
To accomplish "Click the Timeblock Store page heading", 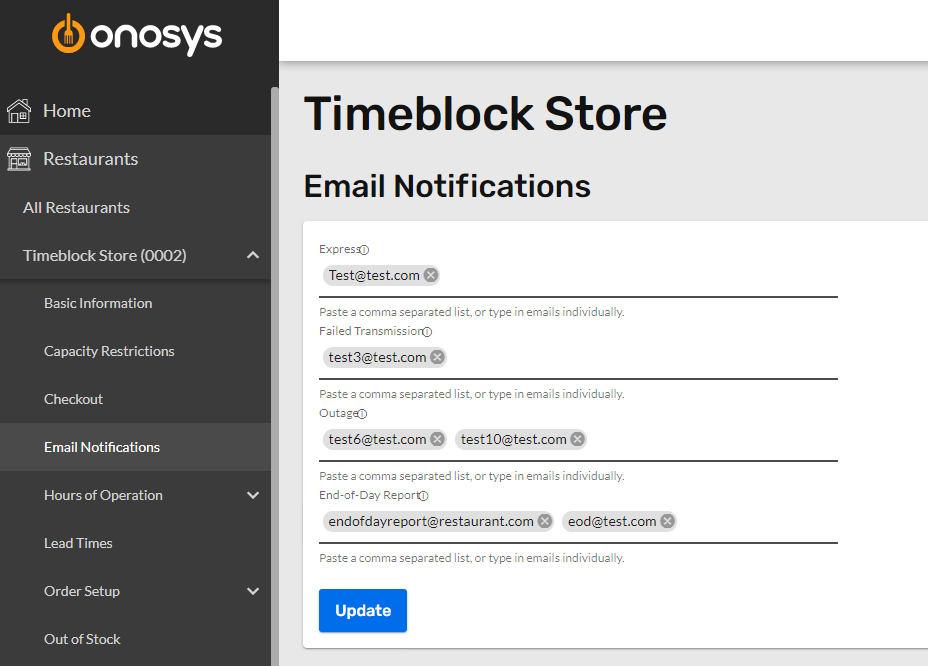I will (x=485, y=114).
